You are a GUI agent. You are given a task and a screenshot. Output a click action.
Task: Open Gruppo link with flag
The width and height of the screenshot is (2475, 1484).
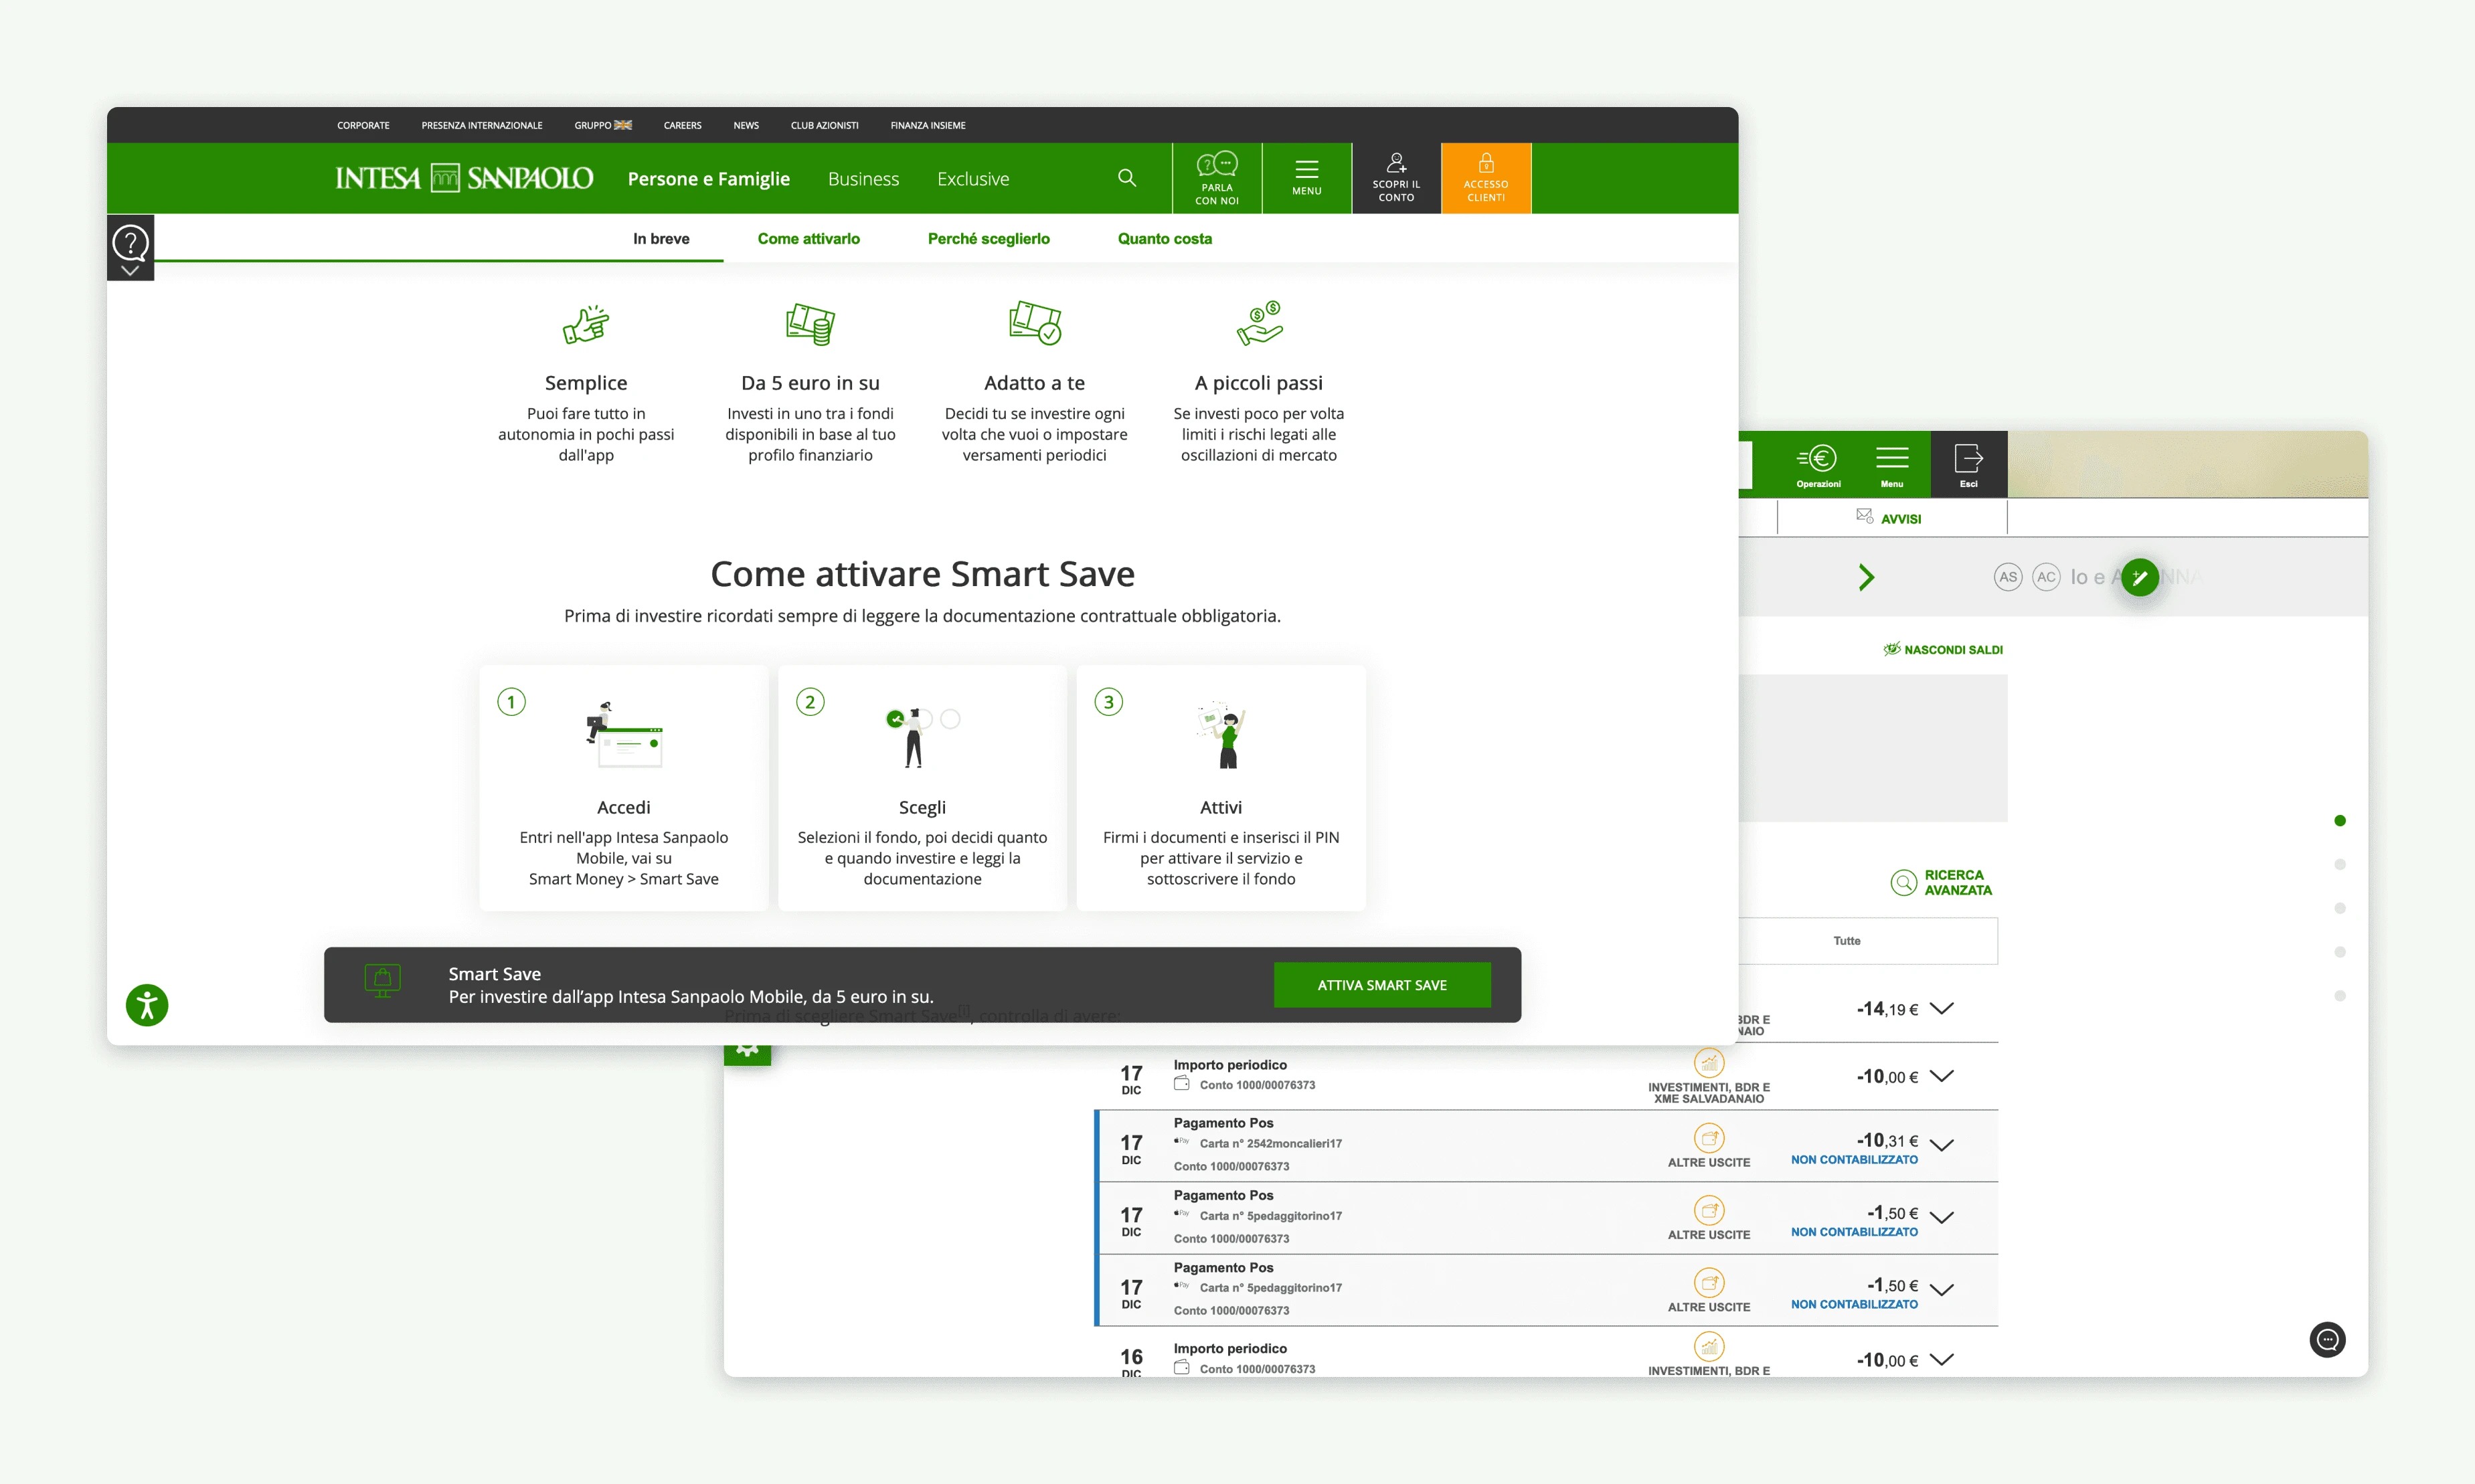point(603,125)
